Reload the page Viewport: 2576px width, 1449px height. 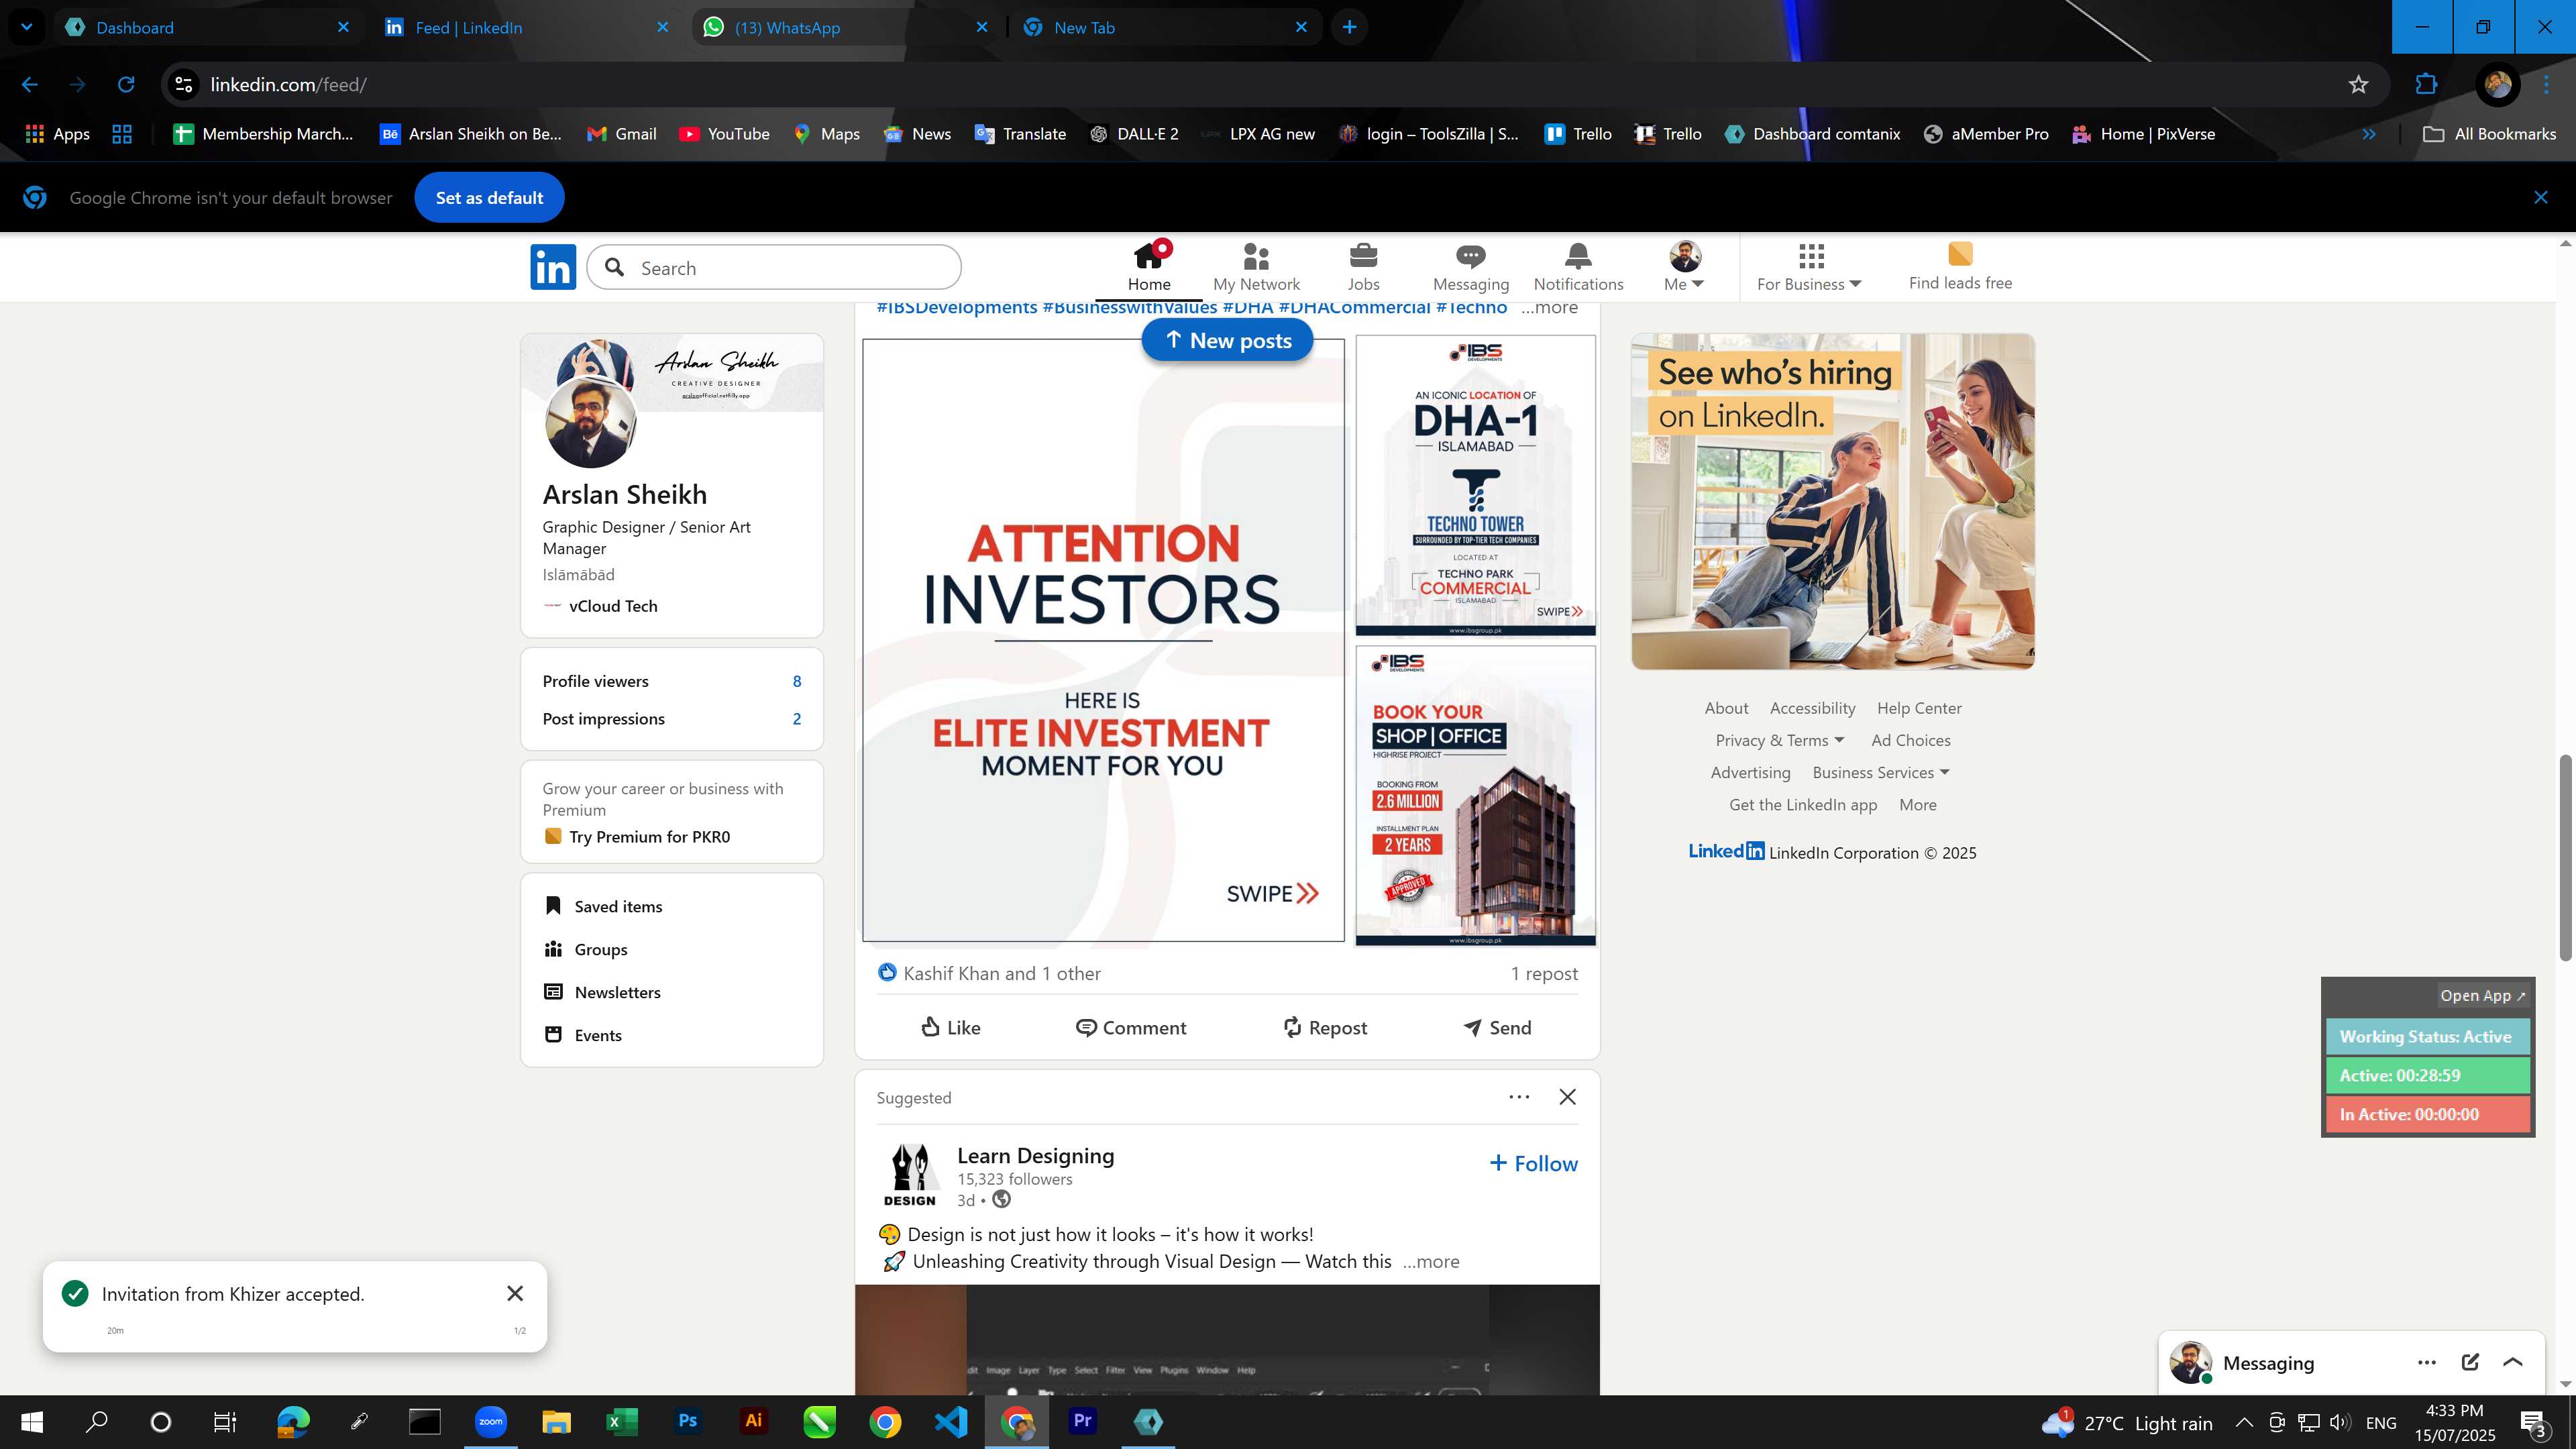(x=126, y=84)
